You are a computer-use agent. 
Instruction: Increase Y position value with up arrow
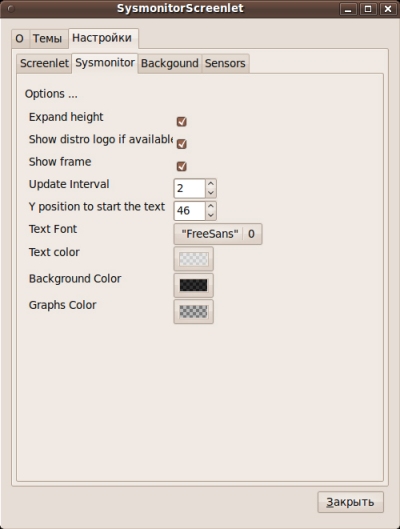(x=211, y=206)
